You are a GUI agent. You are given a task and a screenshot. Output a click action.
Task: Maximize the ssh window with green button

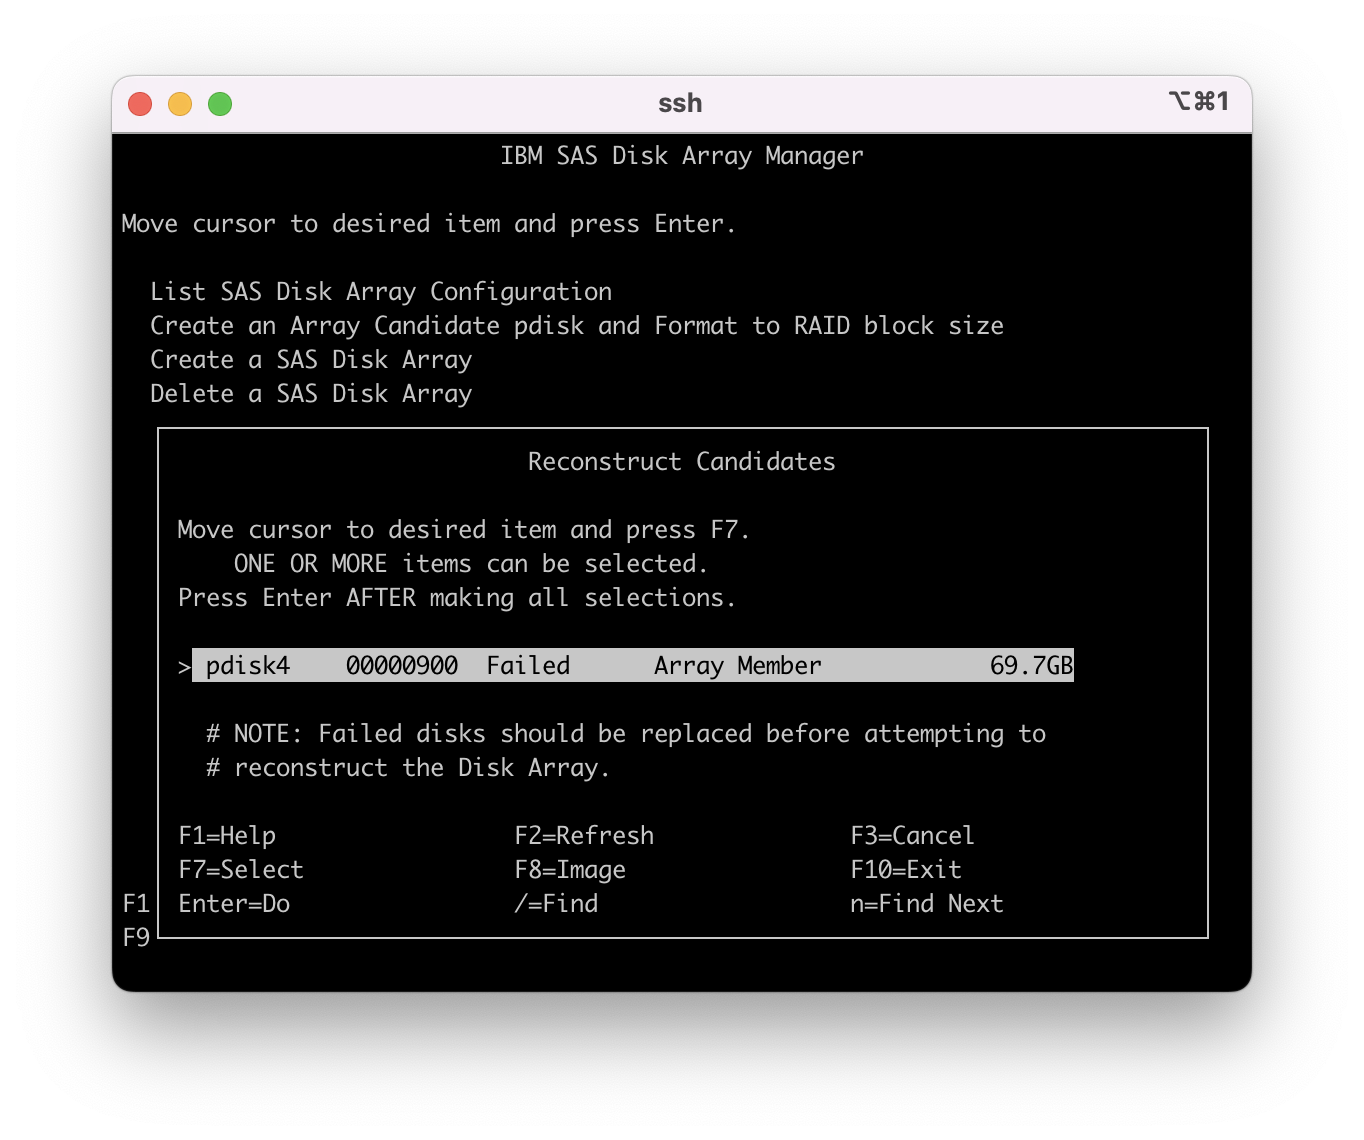coord(220,104)
